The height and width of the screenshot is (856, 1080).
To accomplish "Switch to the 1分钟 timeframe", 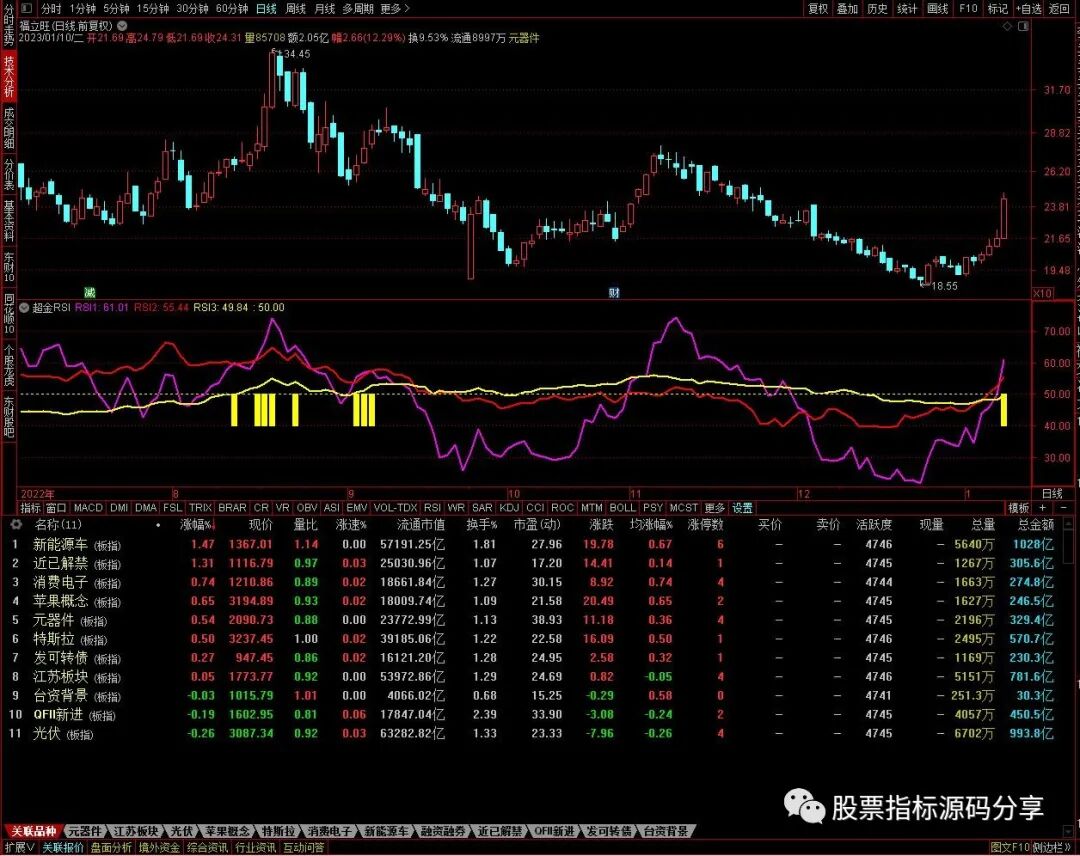I will (x=83, y=9).
